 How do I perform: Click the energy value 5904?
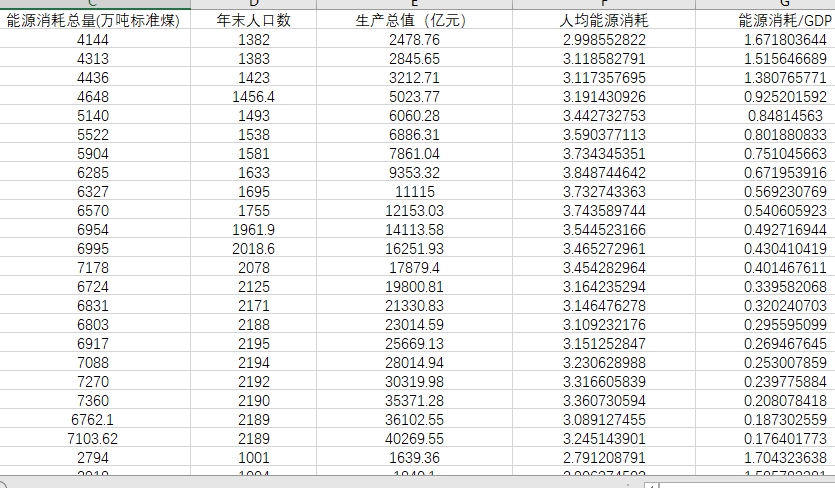pos(93,153)
